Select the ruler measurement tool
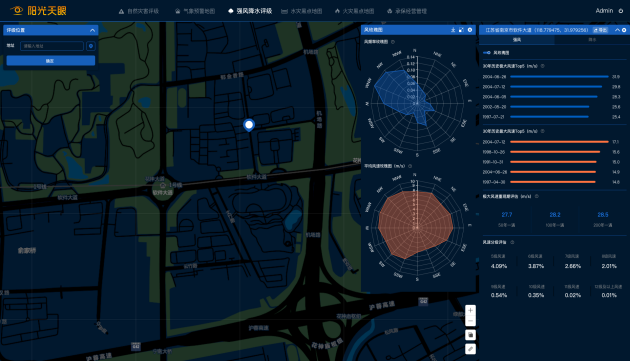Viewport: 630px width, 361px height. (470, 349)
